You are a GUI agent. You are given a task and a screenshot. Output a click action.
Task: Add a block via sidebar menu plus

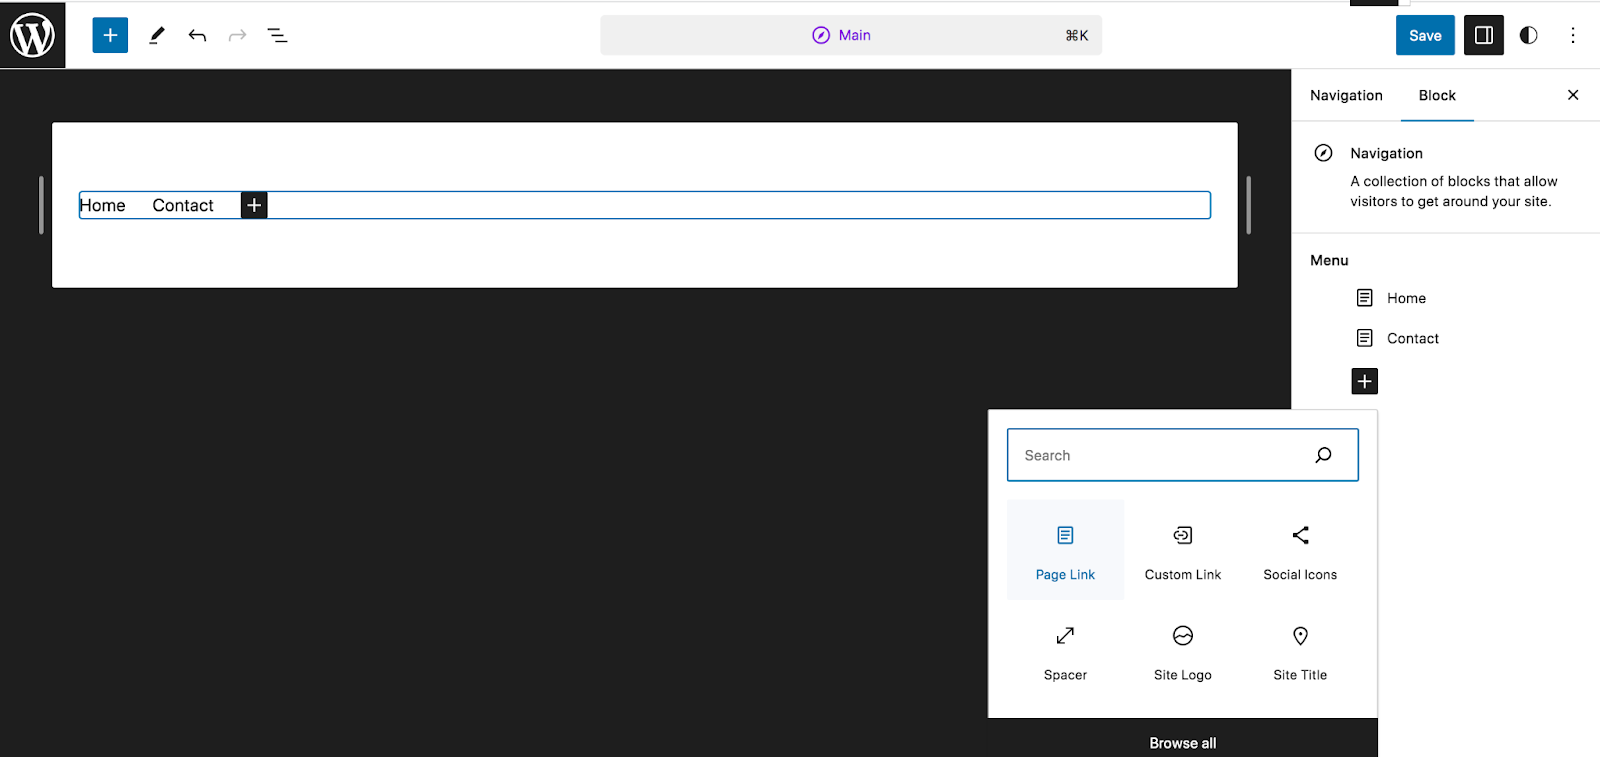click(x=1364, y=381)
